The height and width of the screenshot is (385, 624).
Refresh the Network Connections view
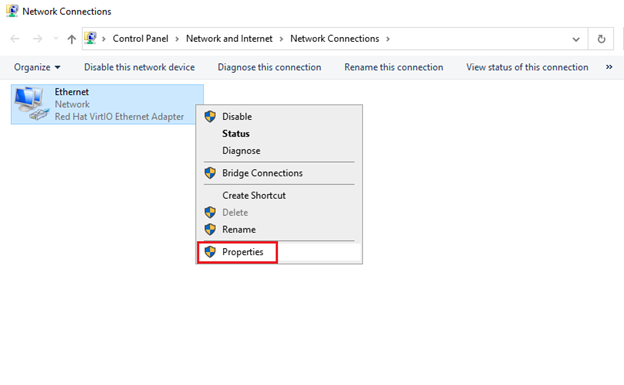point(601,39)
